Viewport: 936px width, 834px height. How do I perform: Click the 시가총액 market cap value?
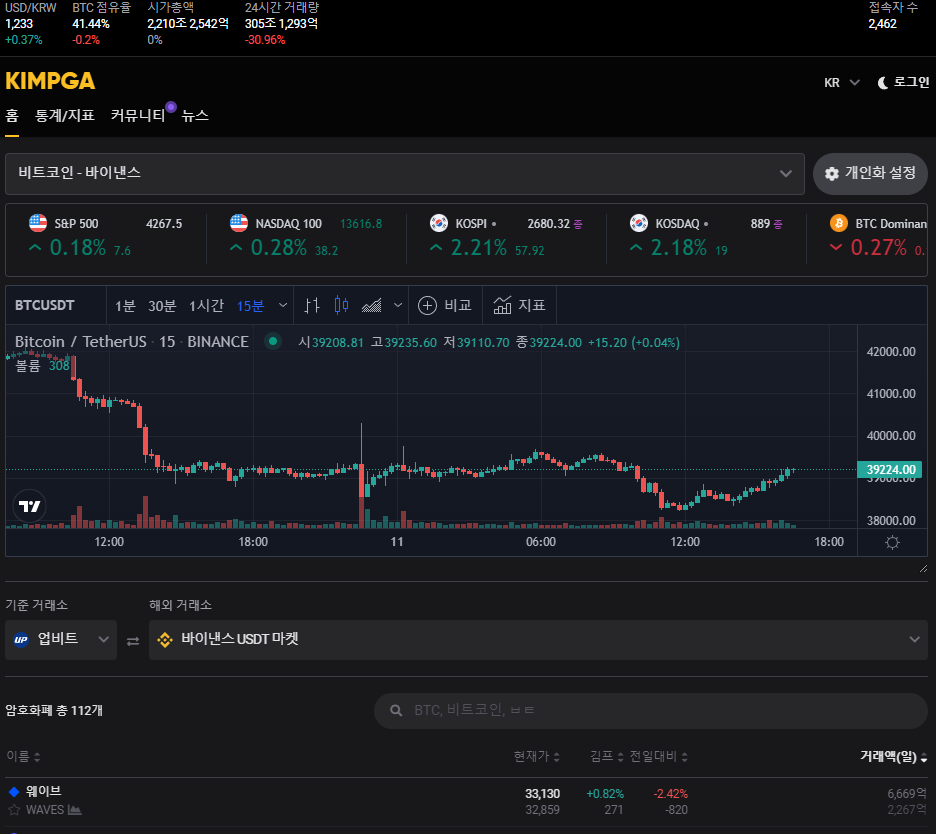pos(188,24)
